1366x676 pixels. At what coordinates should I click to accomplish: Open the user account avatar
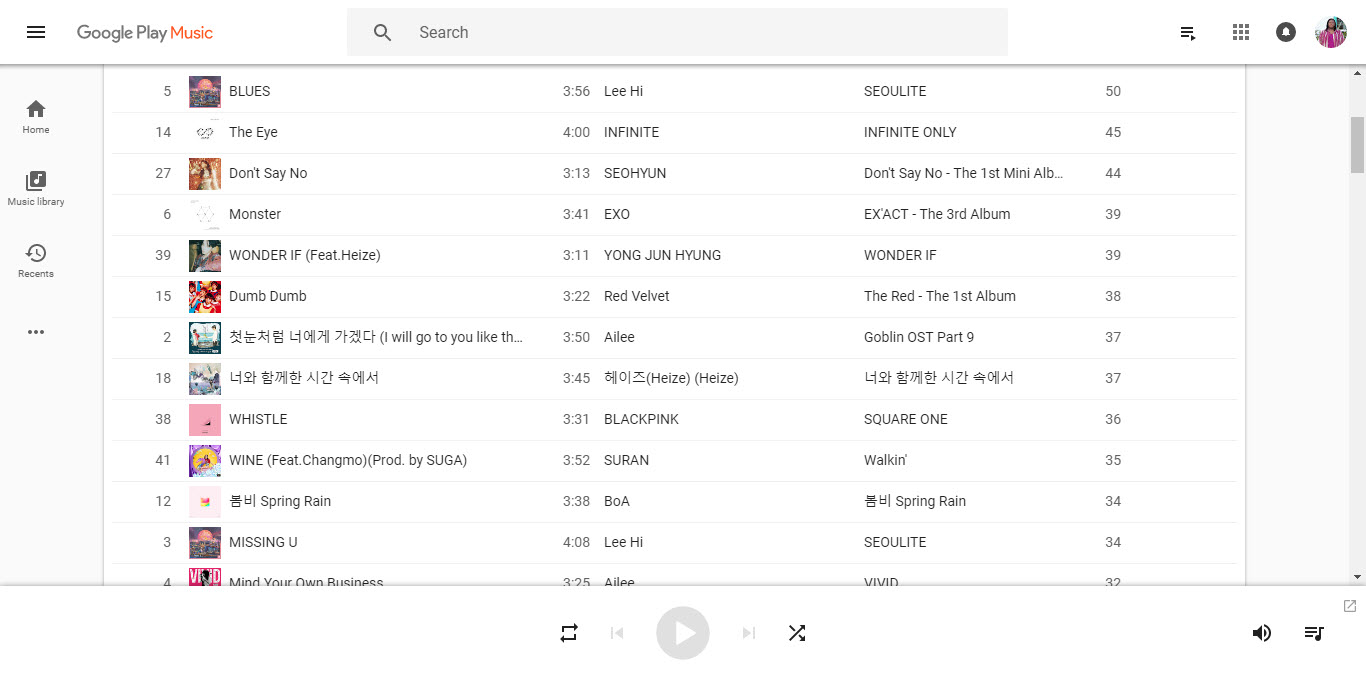pyautogui.click(x=1331, y=32)
